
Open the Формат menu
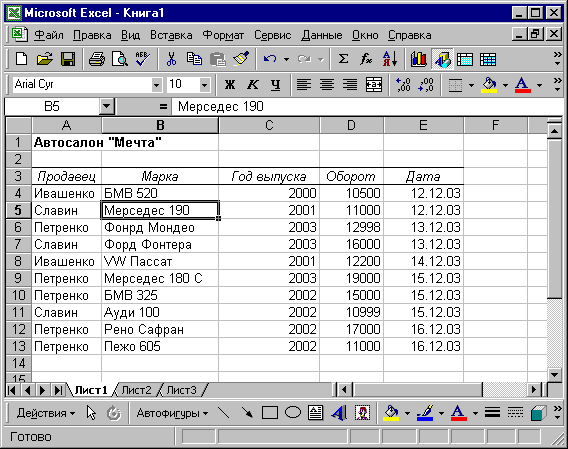[x=223, y=35]
